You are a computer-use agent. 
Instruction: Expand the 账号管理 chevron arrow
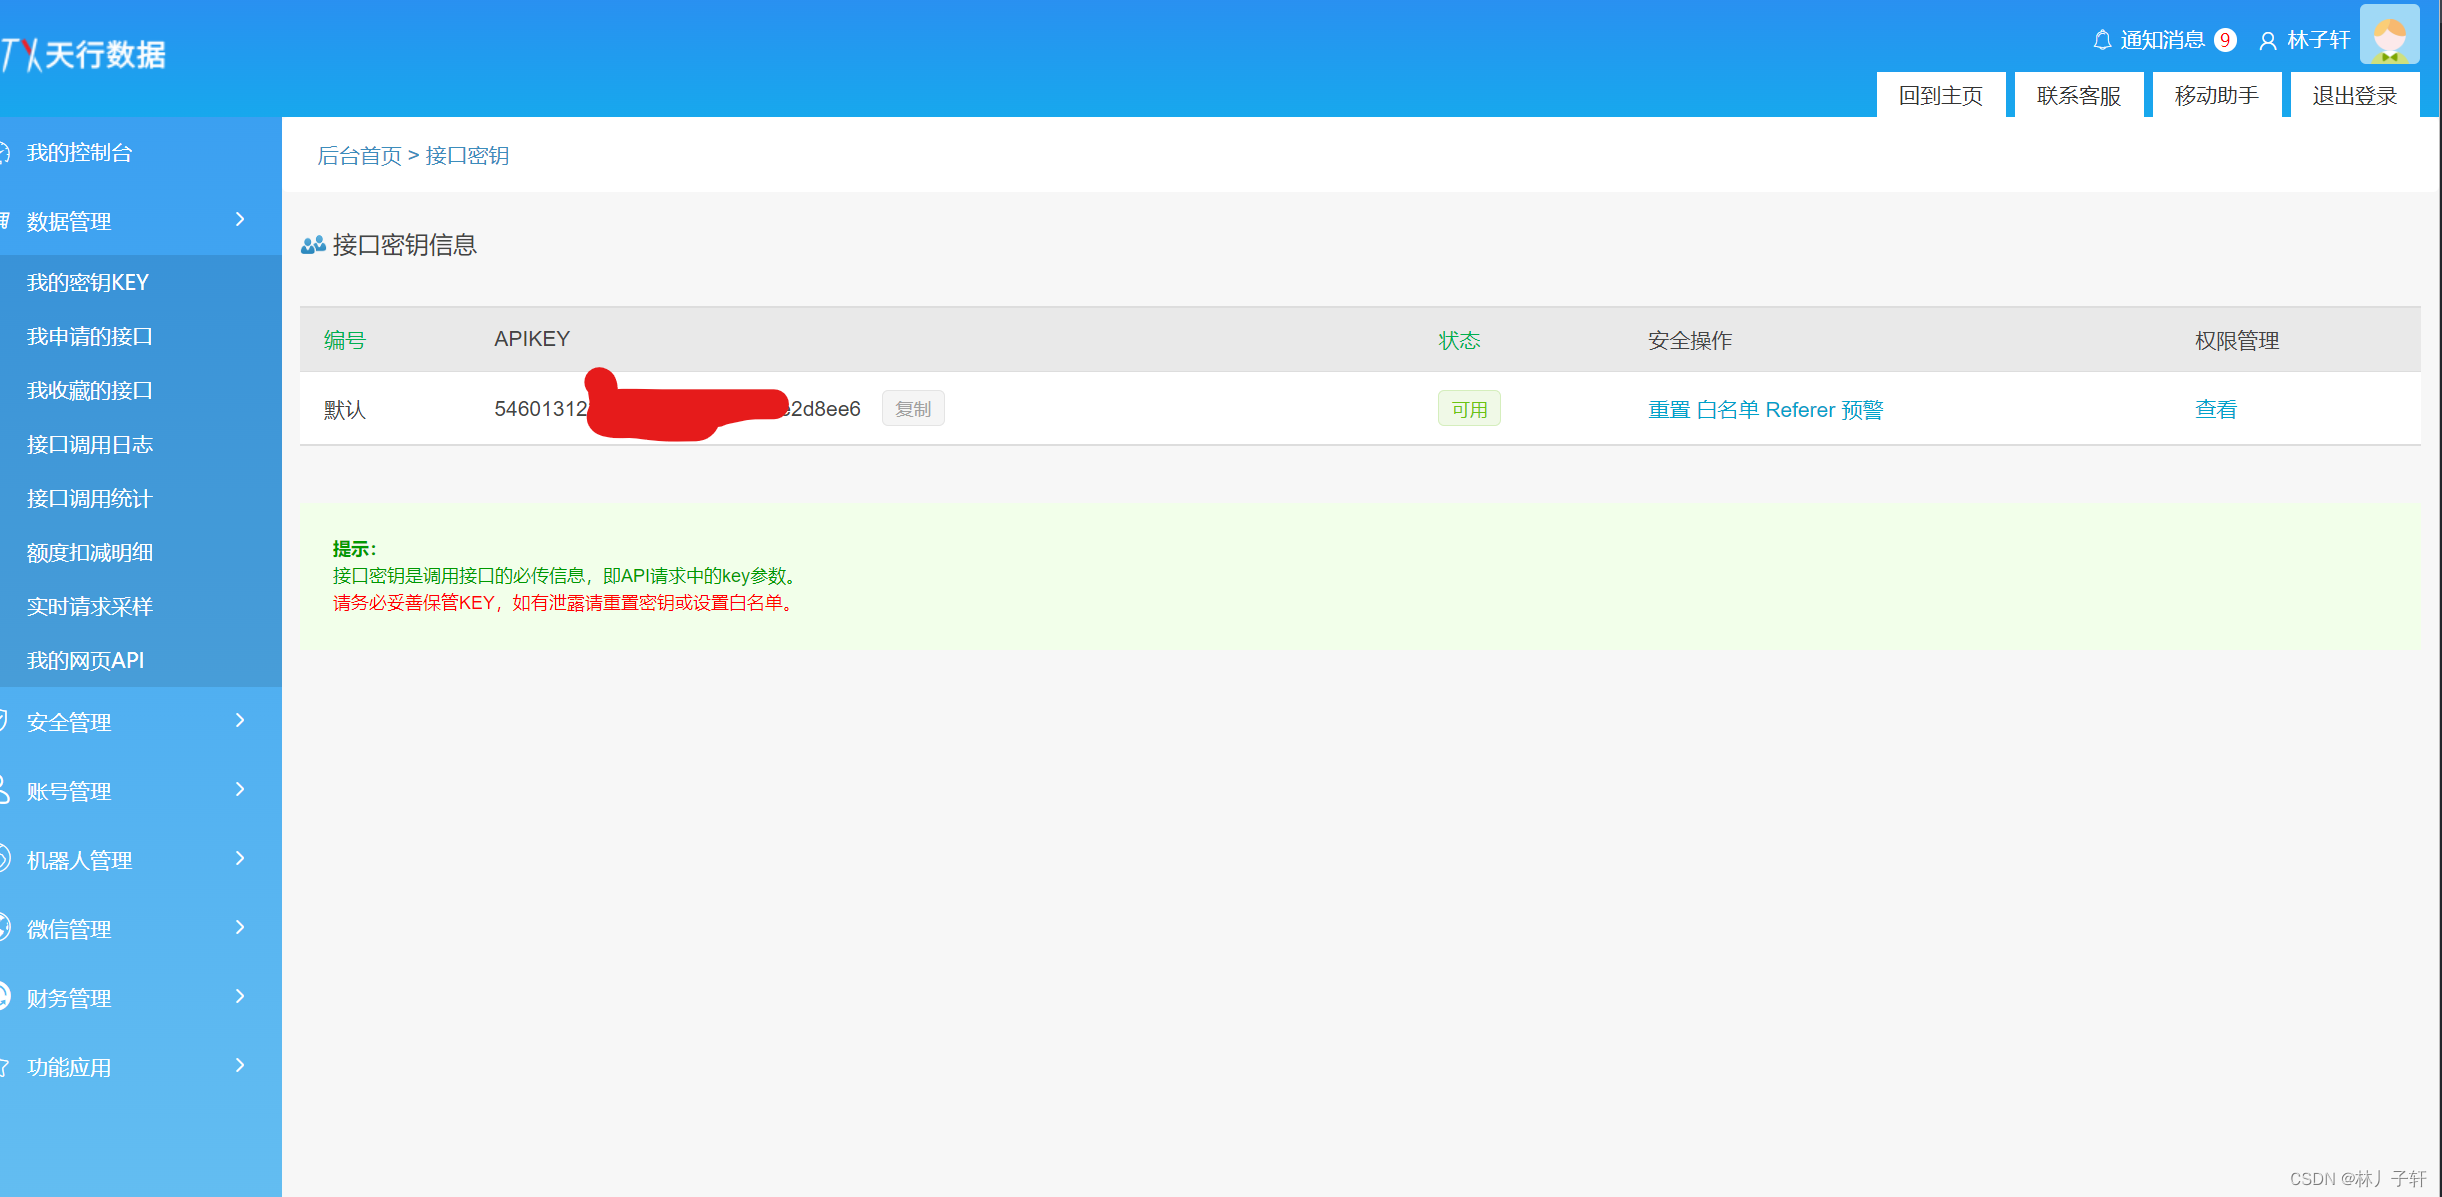(x=239, y=790)
